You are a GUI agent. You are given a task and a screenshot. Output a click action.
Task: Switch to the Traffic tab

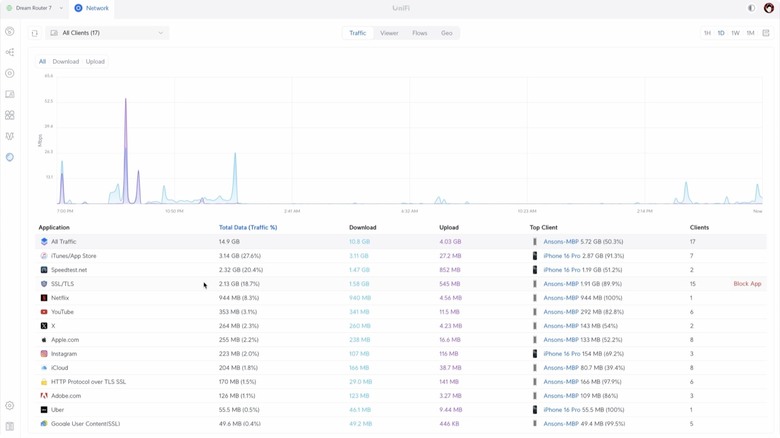pyautogui.click(x=357, y=33)
